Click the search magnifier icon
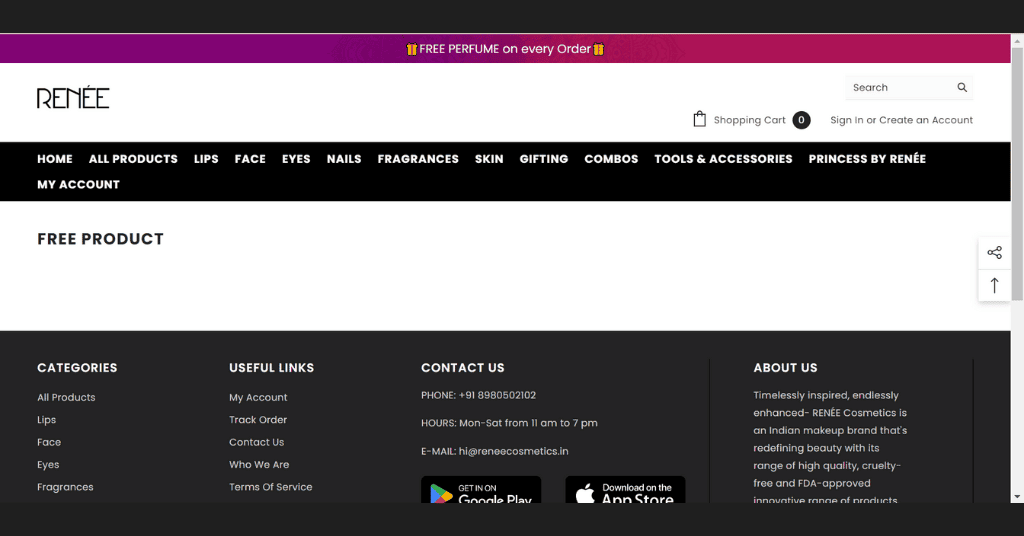1024x536 pixels. [x=962, y=87]
